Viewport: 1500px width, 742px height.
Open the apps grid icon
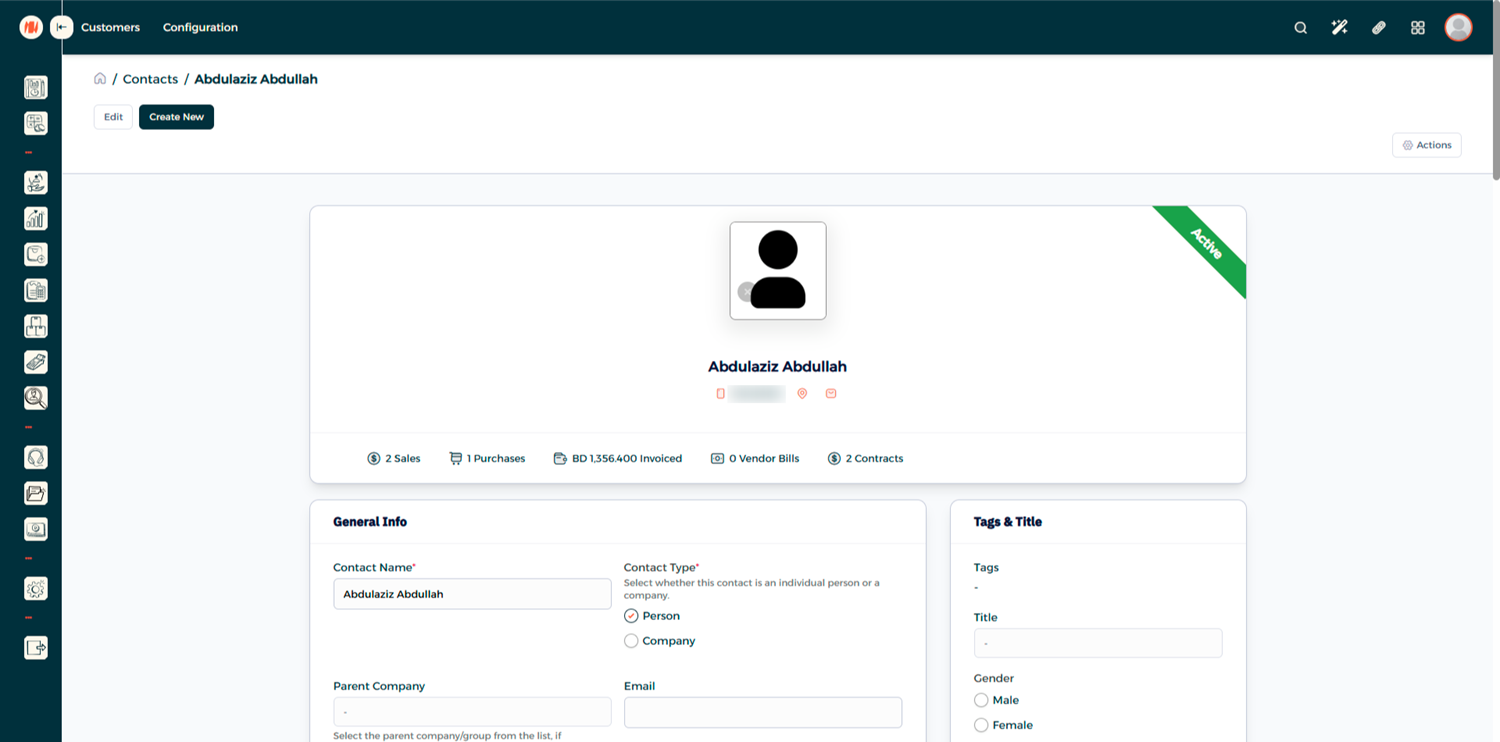pyautogui.click(x=1417, y=28)
